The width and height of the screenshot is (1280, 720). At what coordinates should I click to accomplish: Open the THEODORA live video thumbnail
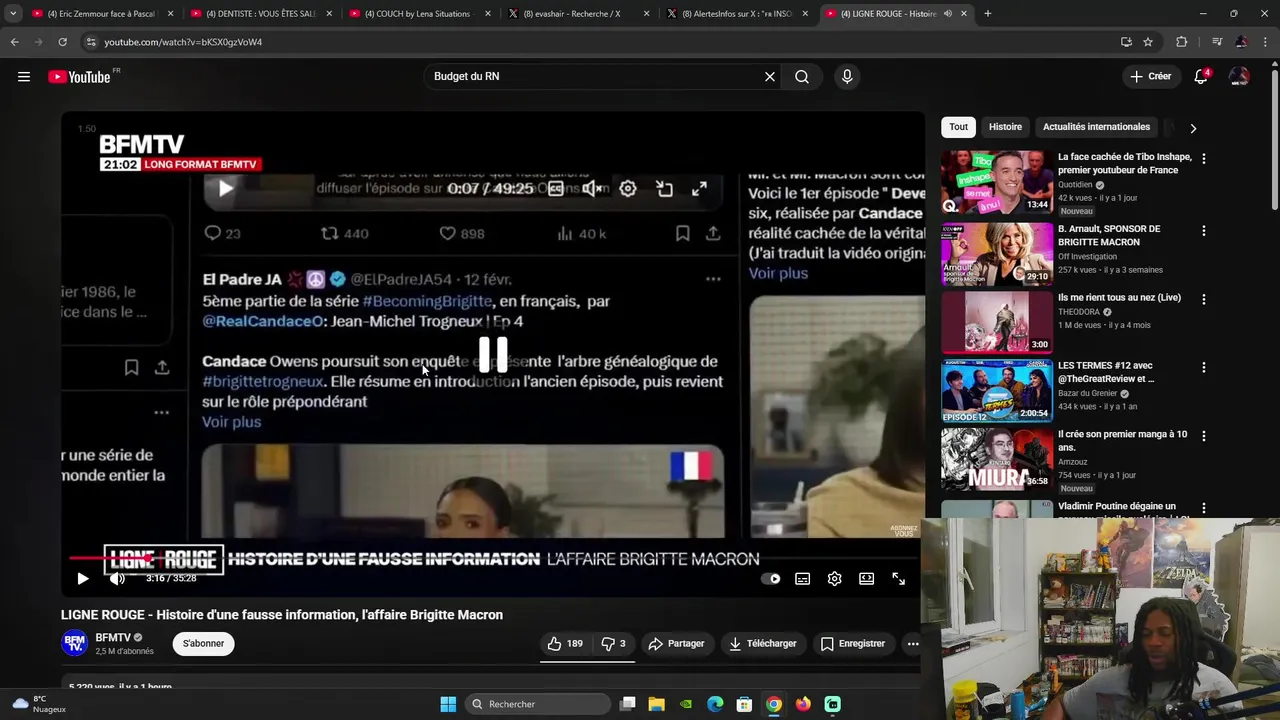tap(997, 322)
